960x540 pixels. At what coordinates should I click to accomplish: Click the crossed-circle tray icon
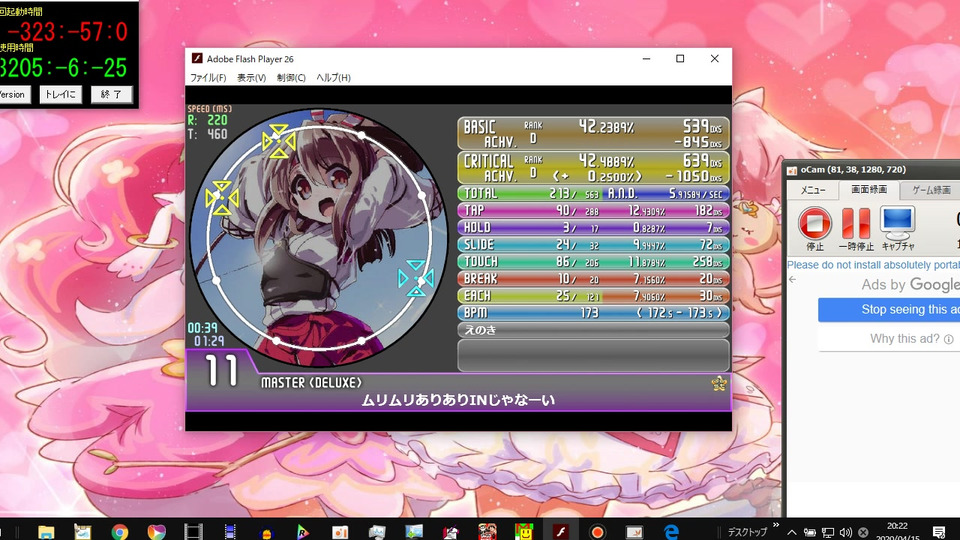(x=863, y=532)
